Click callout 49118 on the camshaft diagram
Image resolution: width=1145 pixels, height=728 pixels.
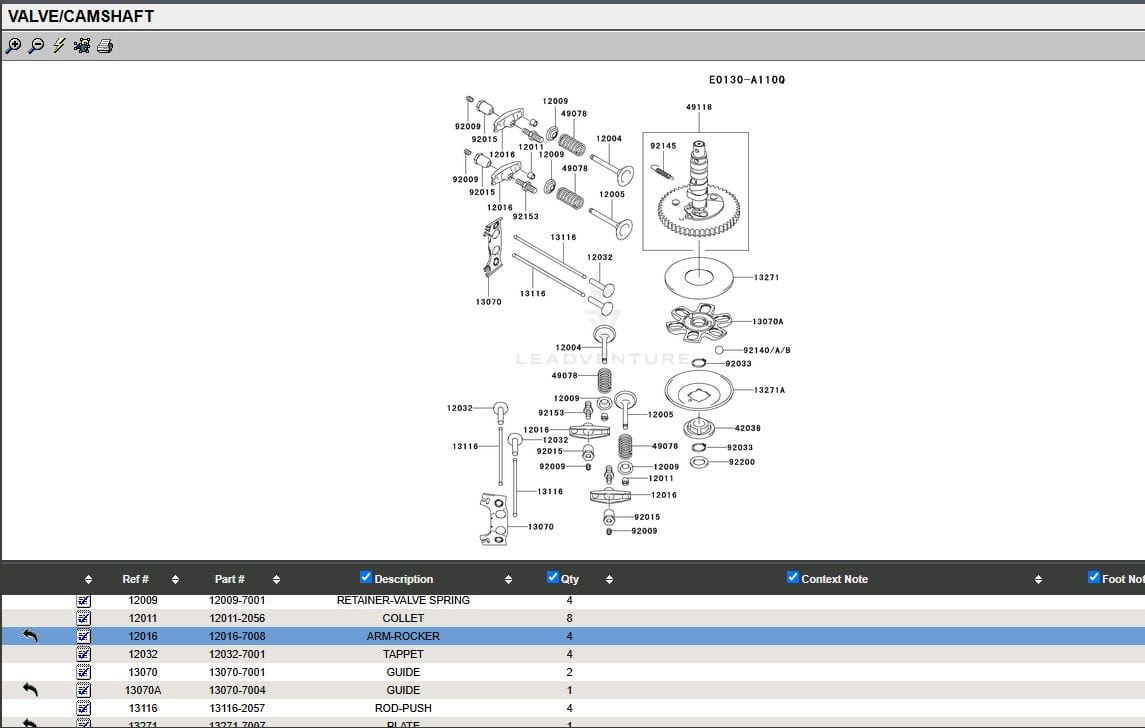[x=699, y=107]
